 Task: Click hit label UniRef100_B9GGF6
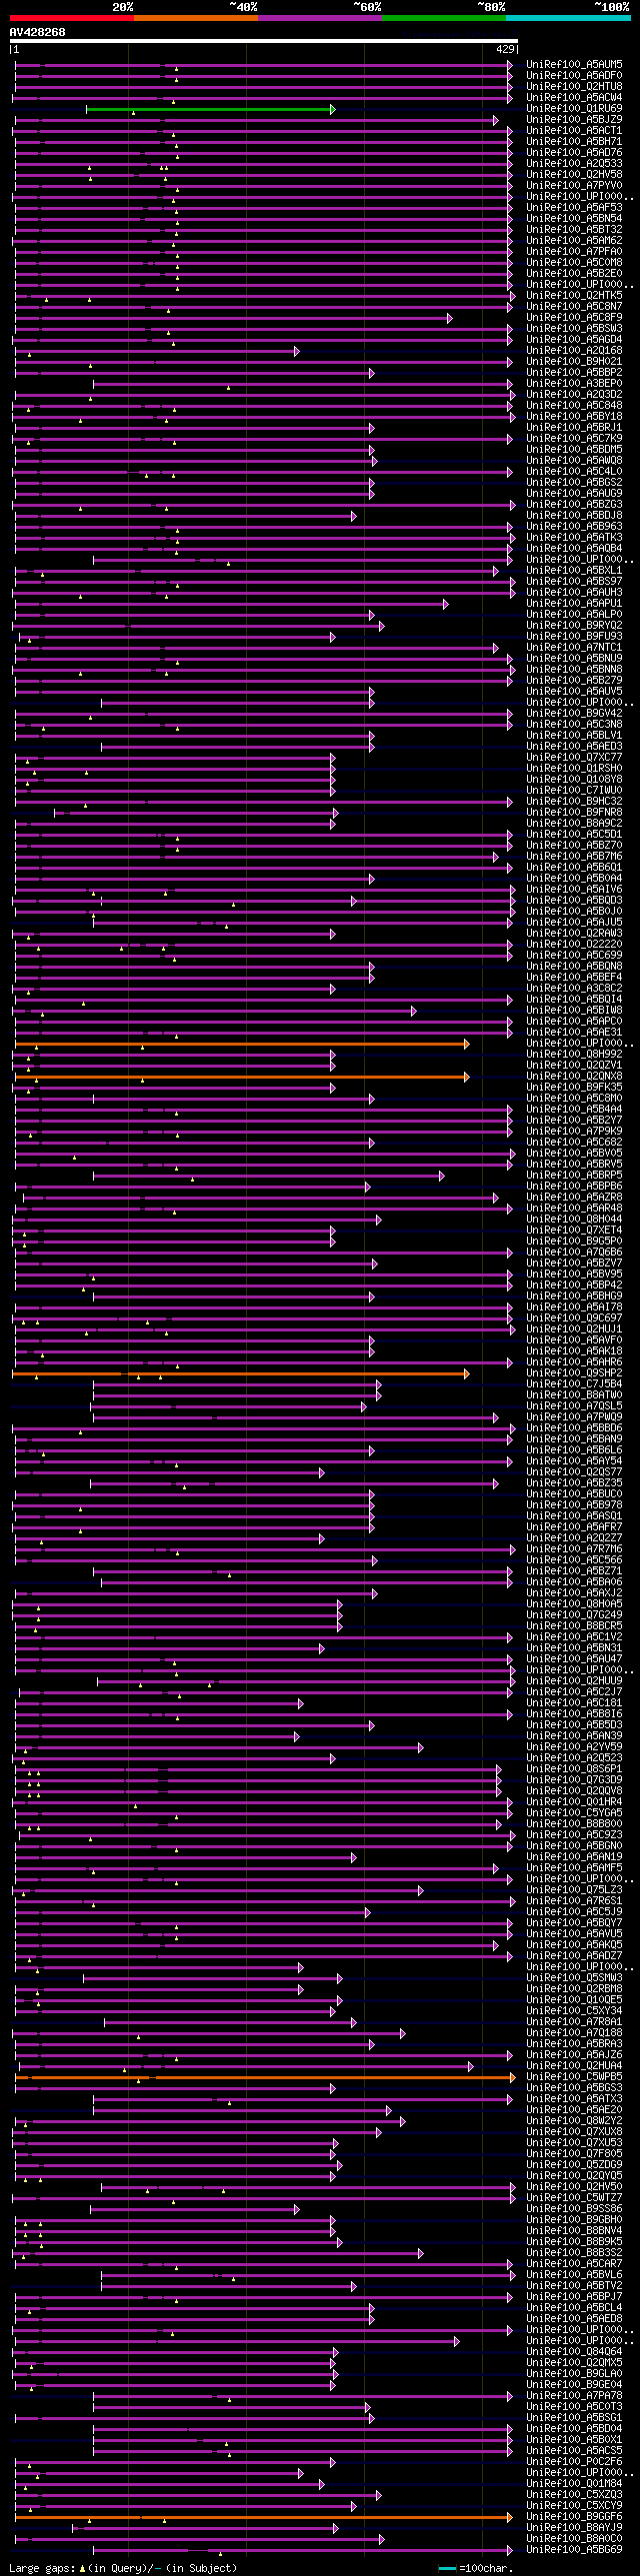[574, 2518]
